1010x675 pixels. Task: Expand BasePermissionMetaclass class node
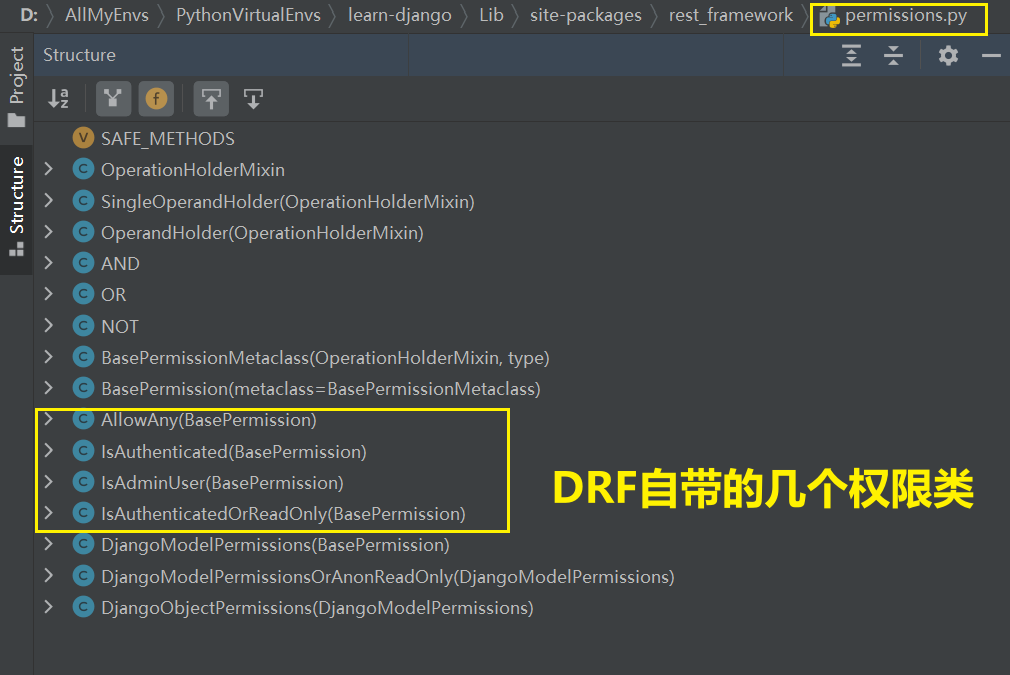(49, 356)
